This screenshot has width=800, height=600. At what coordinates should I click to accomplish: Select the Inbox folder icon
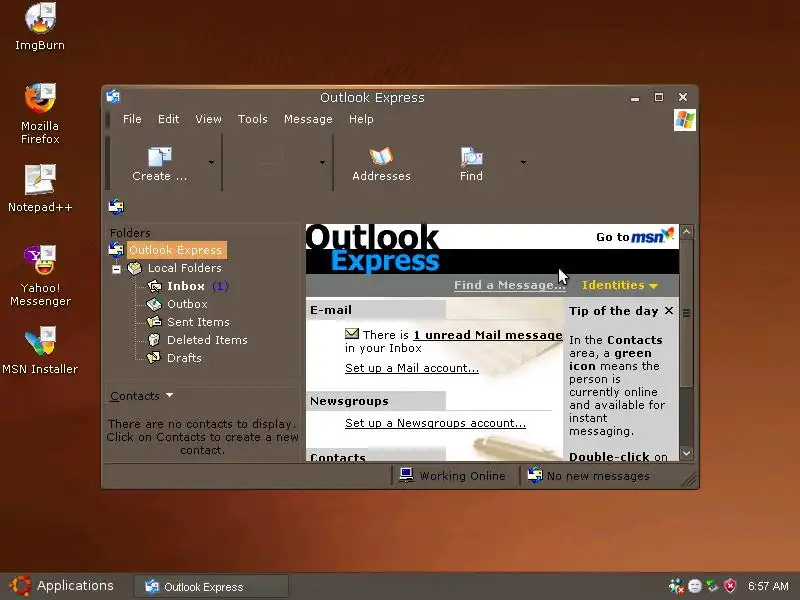pyautogui.click(x=155, y=286)
